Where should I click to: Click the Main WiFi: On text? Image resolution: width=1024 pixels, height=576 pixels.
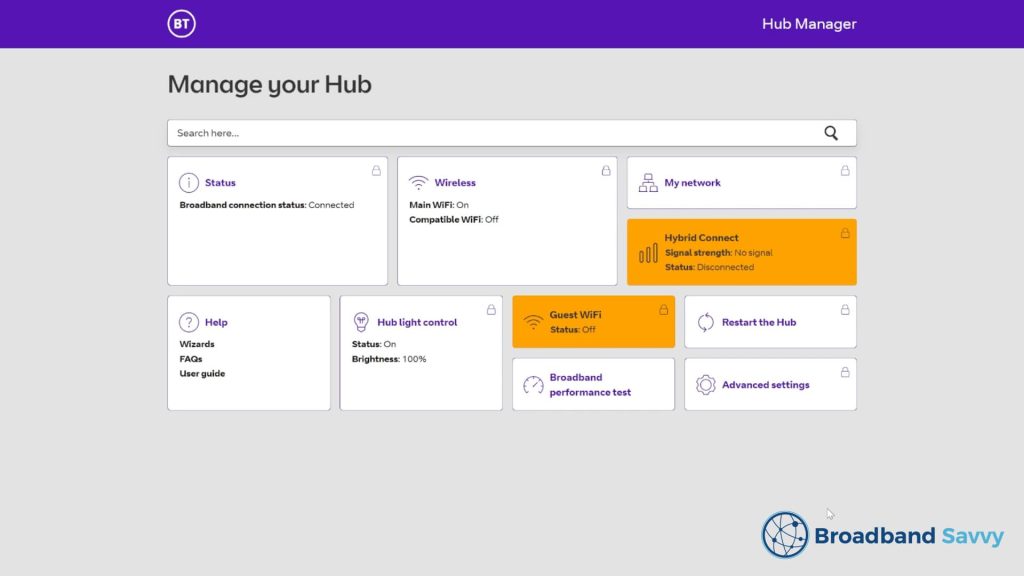point(439,205)
